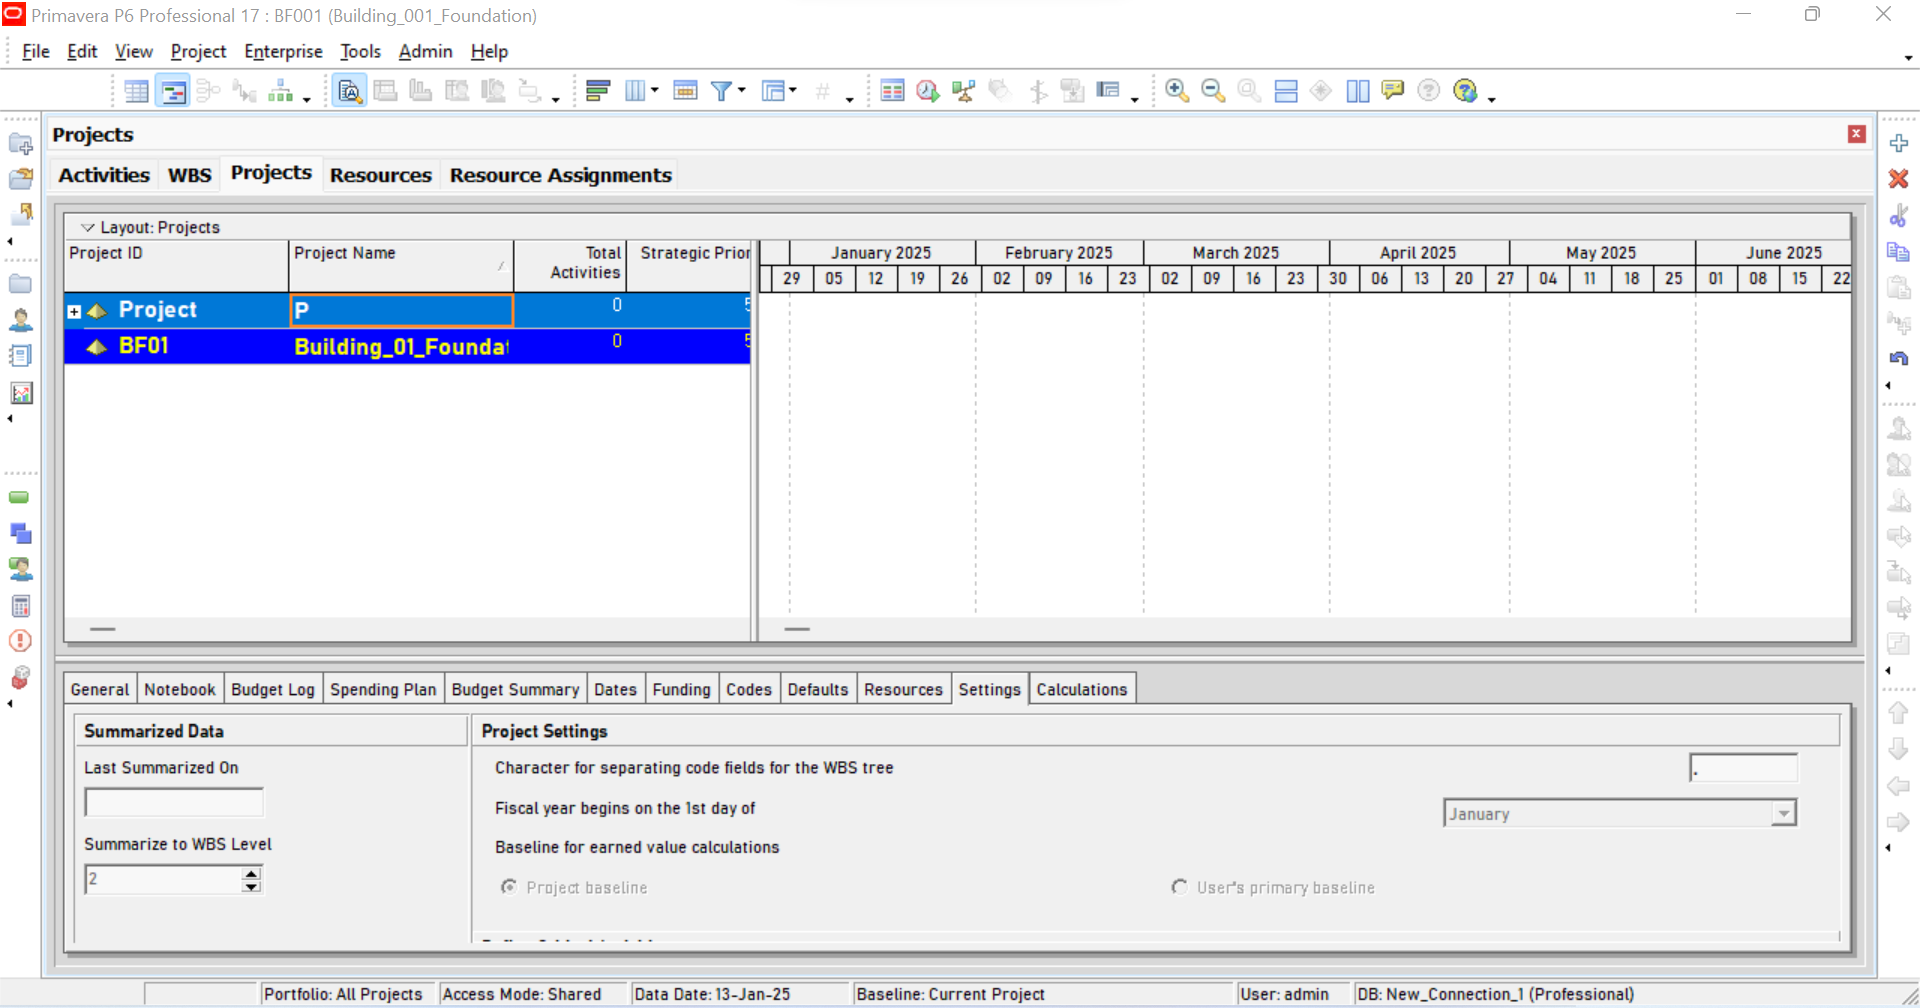The width and height of the screenshot is (1920, 1008).
Task: Zoom in on the Gantt timescale
Action: [x=1178, y=91]
